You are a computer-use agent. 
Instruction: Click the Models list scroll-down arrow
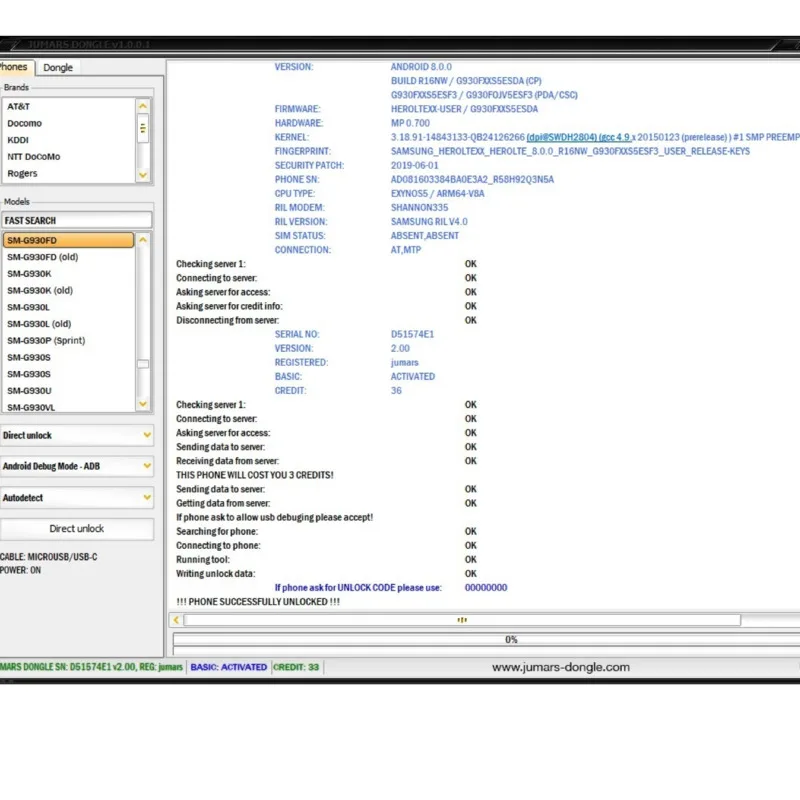pyautogui.click(x=143, y=404)
